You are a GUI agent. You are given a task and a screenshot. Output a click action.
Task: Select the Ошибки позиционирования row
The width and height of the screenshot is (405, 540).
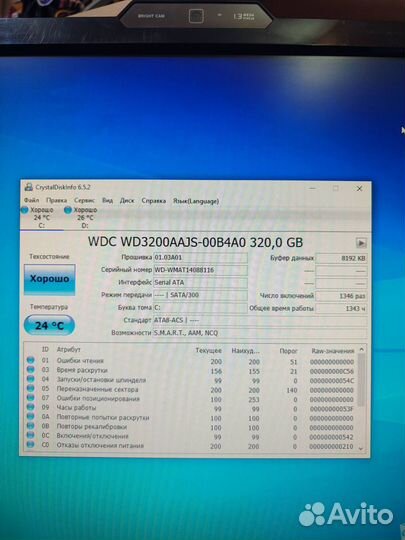[x=190, y=399]
